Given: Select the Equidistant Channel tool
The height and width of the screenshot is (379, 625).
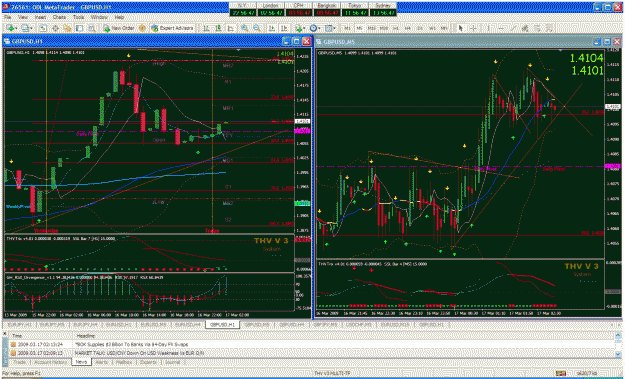Looking at the screenshot, I should 525,28.
